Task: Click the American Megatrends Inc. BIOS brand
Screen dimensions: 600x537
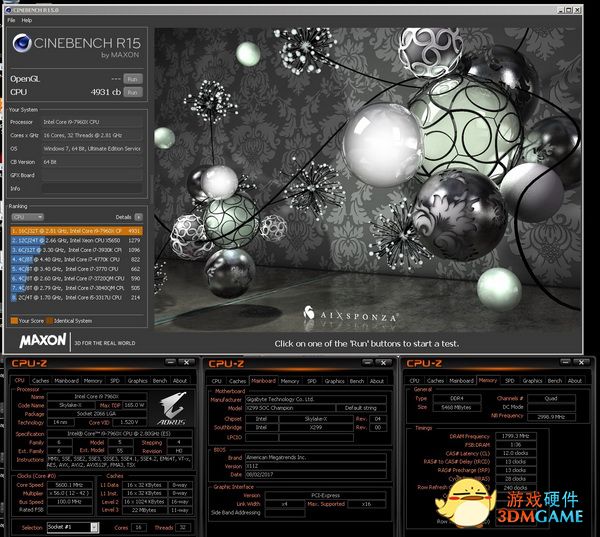Action: pos(316,457)
